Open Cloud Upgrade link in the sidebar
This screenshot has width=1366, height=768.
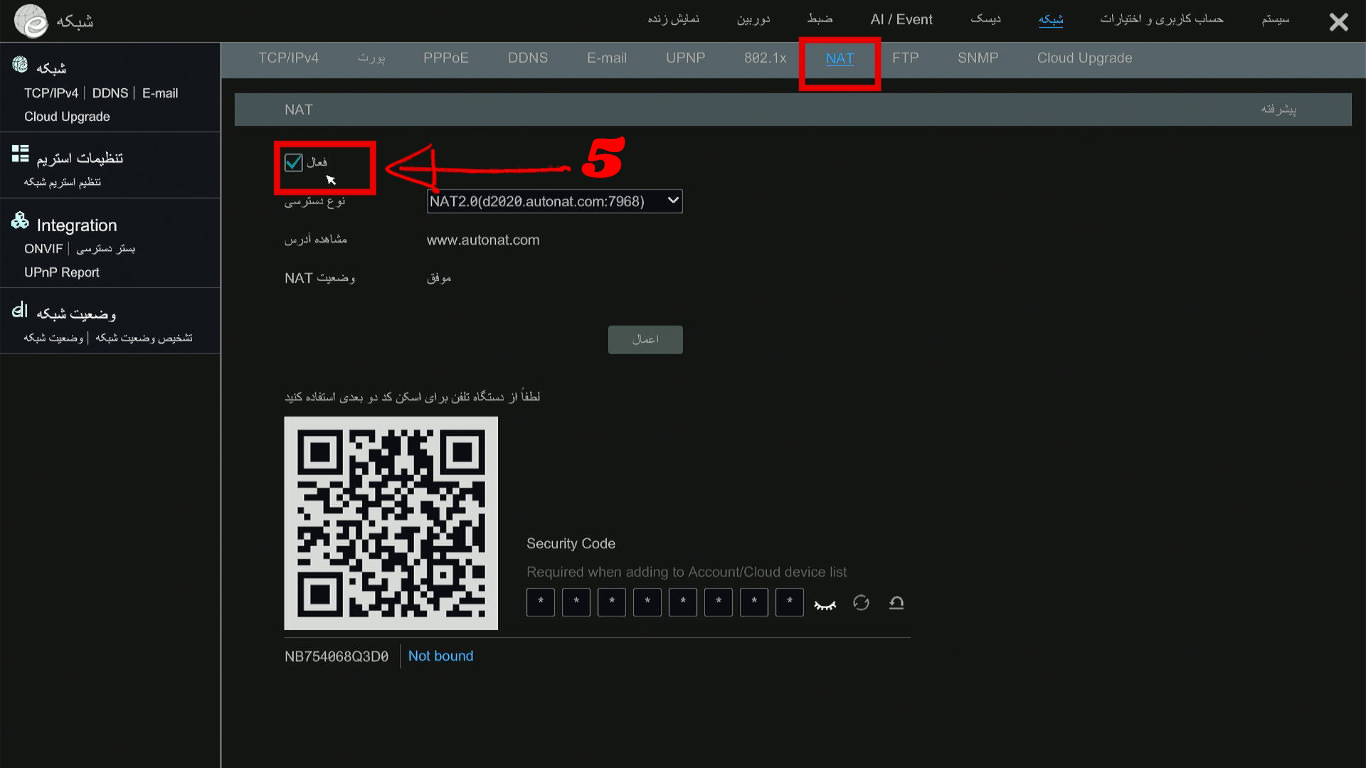(67, 116)
